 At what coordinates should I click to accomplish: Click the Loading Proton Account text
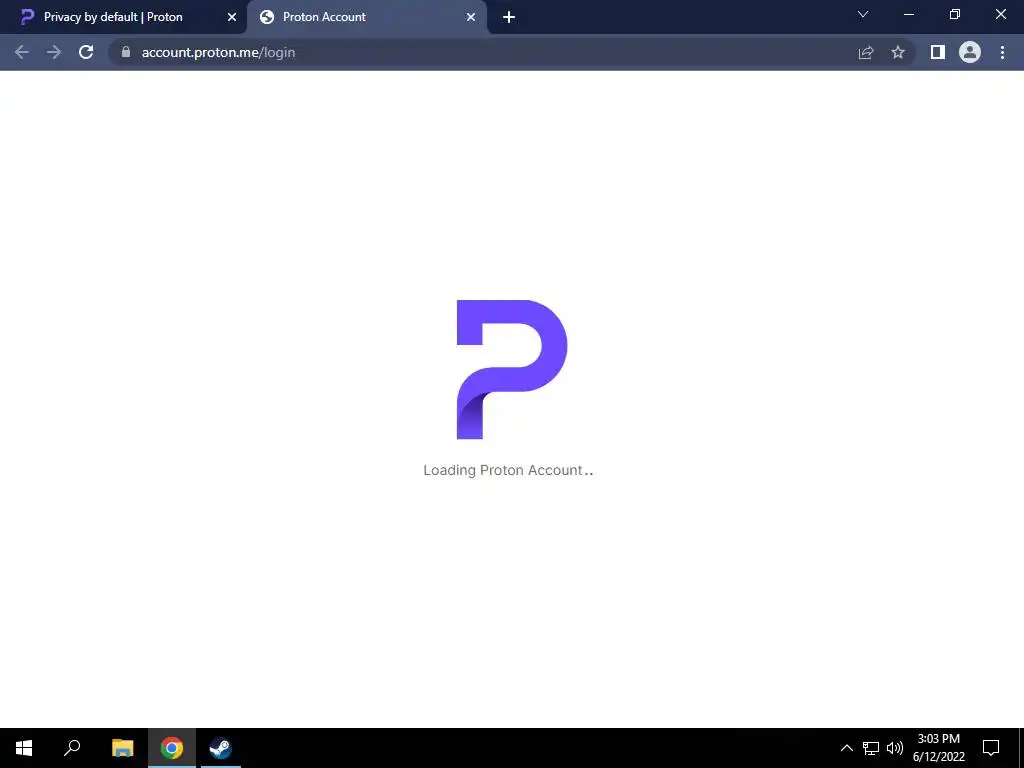point(508,470)
